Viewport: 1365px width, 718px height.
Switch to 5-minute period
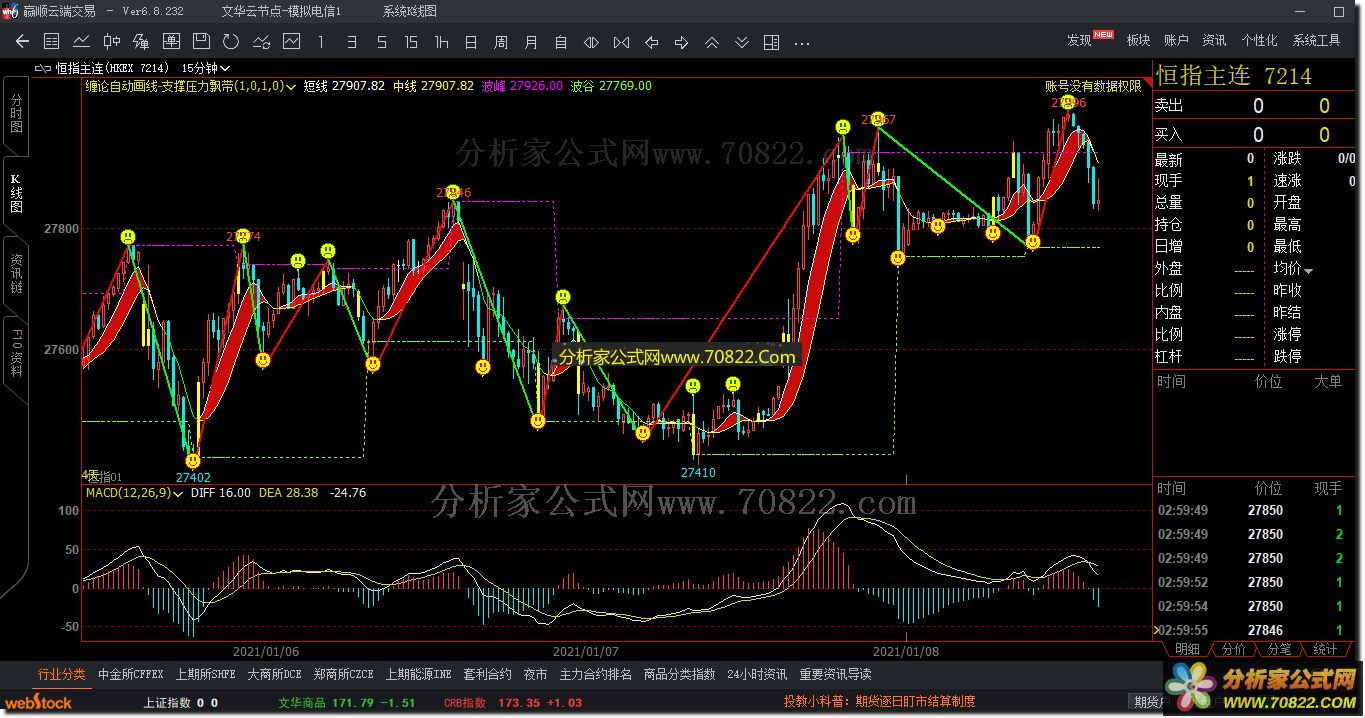click(x=381, y=42)
